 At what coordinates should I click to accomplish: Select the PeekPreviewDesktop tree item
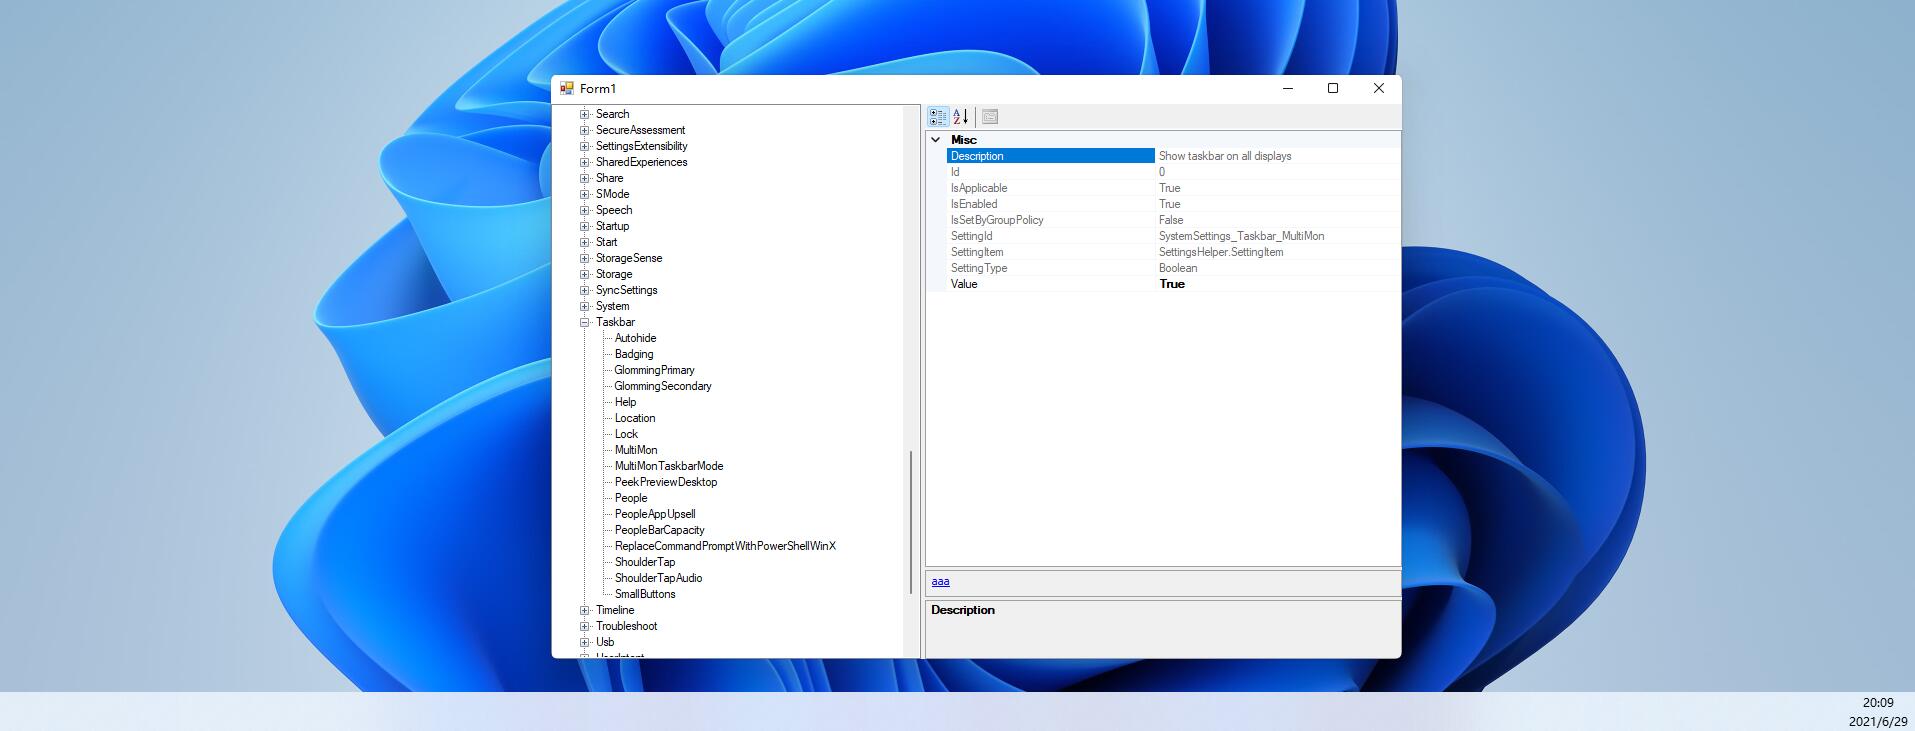pos(666,482)
